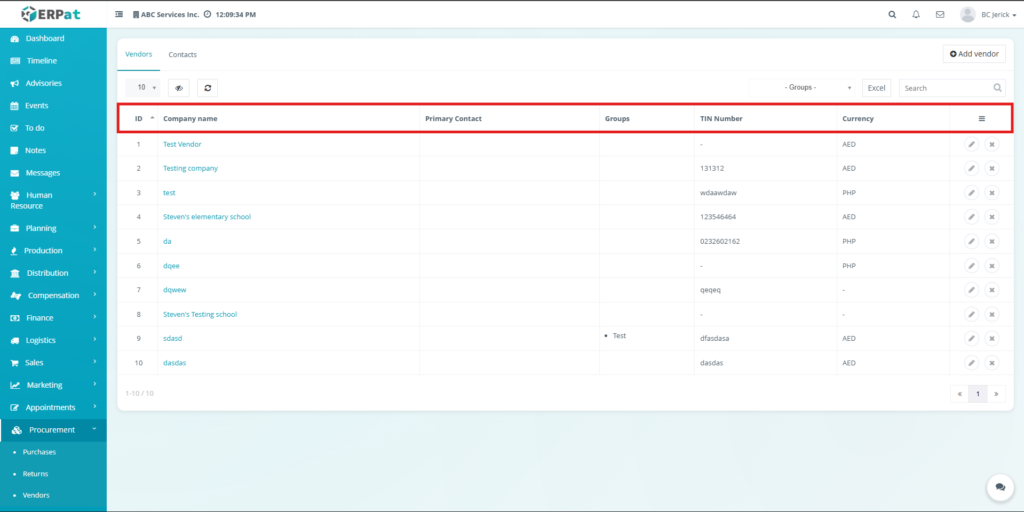Open the Groups filter dropdown
This screenshot has height=512, width=1024.
pos(803,88)
